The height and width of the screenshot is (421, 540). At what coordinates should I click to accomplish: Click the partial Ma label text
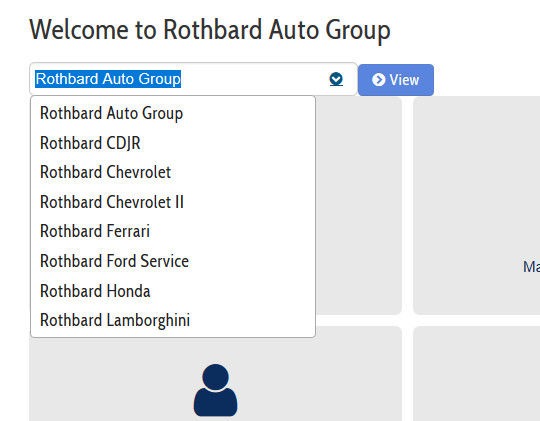pos(531,267)
